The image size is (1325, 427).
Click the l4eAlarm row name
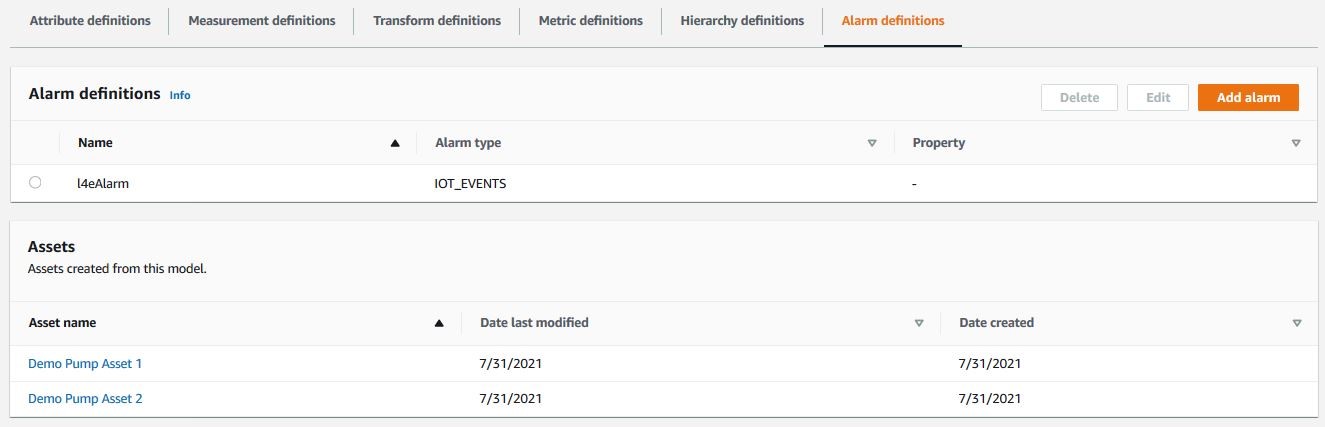tap(104, 184)
